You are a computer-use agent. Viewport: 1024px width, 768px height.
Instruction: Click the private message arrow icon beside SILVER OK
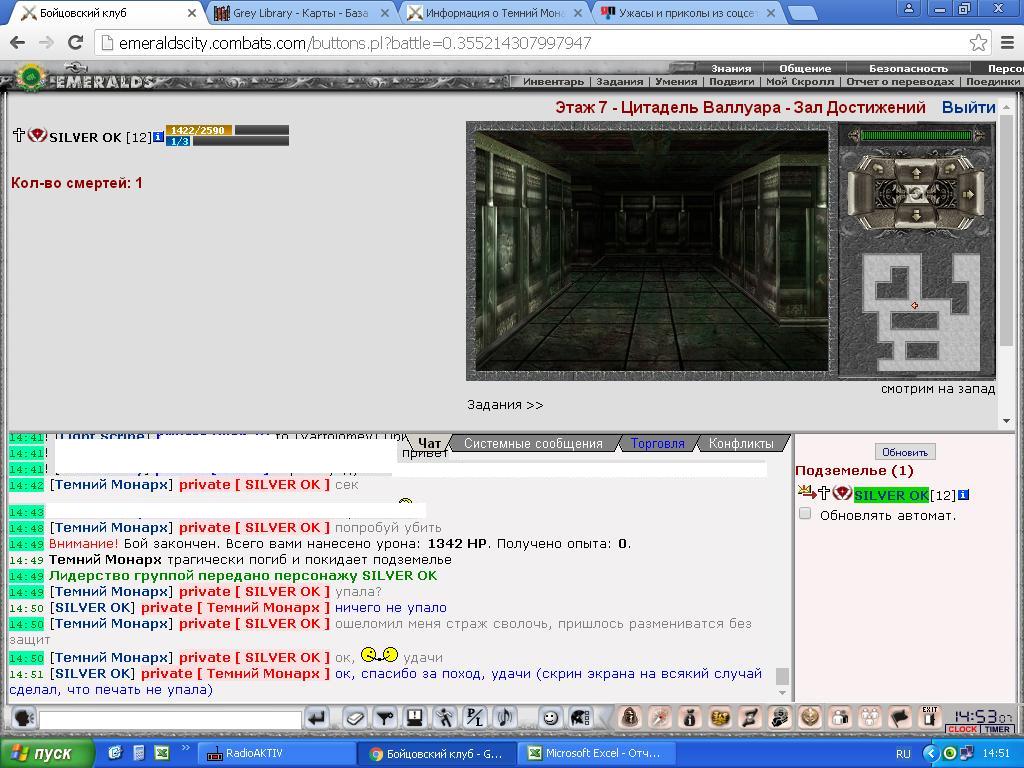tap(807, 492)
